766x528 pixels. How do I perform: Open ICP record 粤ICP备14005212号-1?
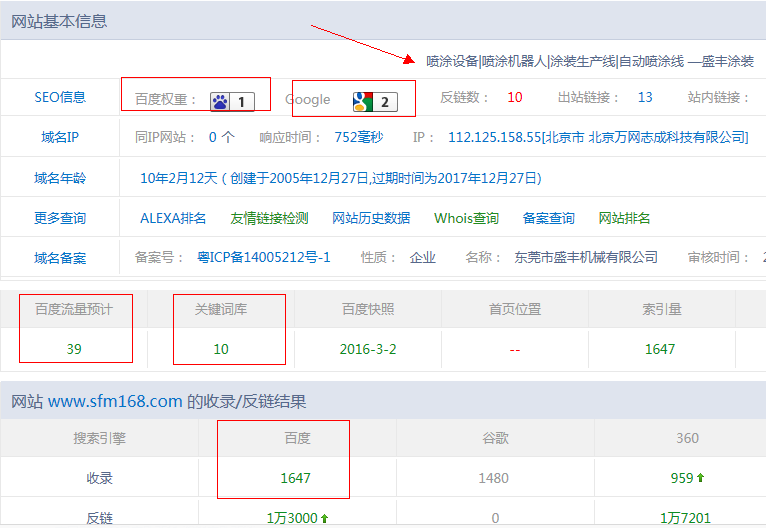tap(264, 257)
